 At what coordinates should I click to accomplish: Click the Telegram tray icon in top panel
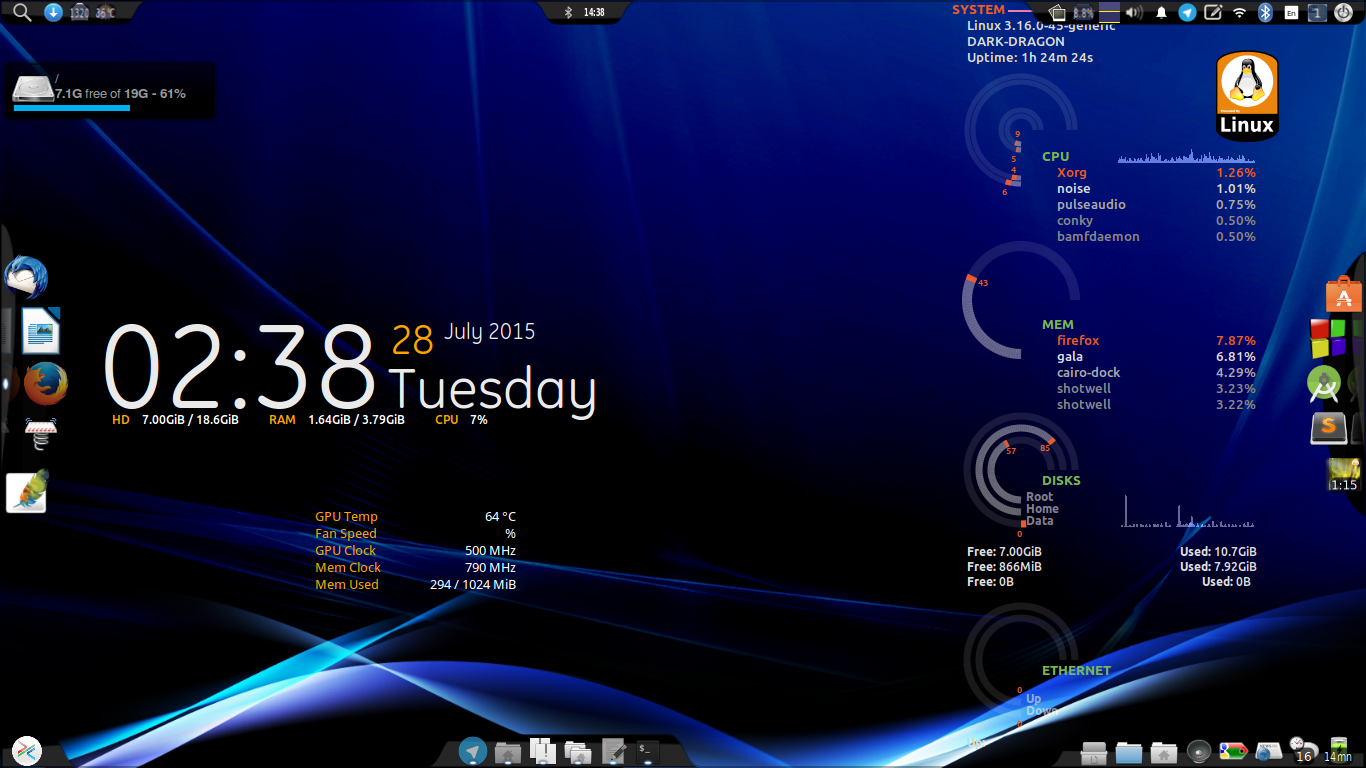[x=1187, y=13]
